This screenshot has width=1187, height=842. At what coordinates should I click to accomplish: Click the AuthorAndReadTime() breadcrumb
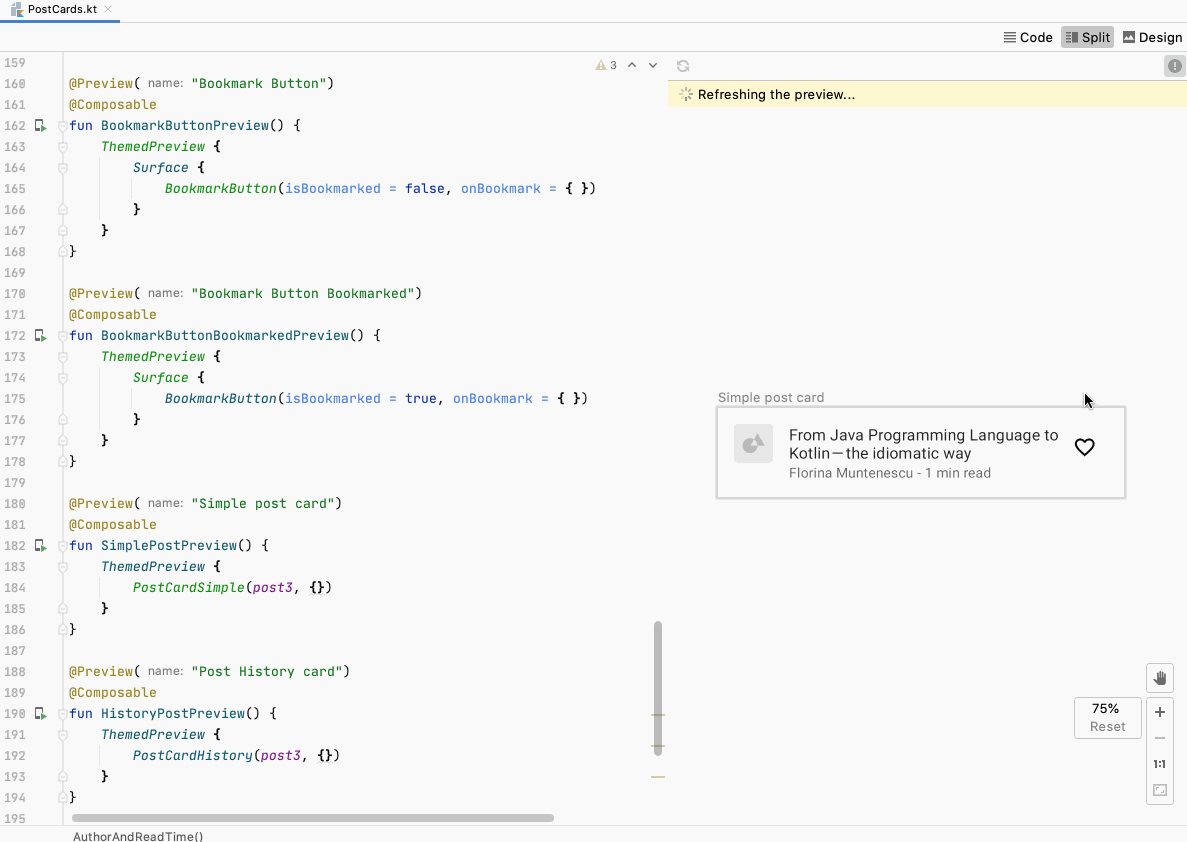138,836
